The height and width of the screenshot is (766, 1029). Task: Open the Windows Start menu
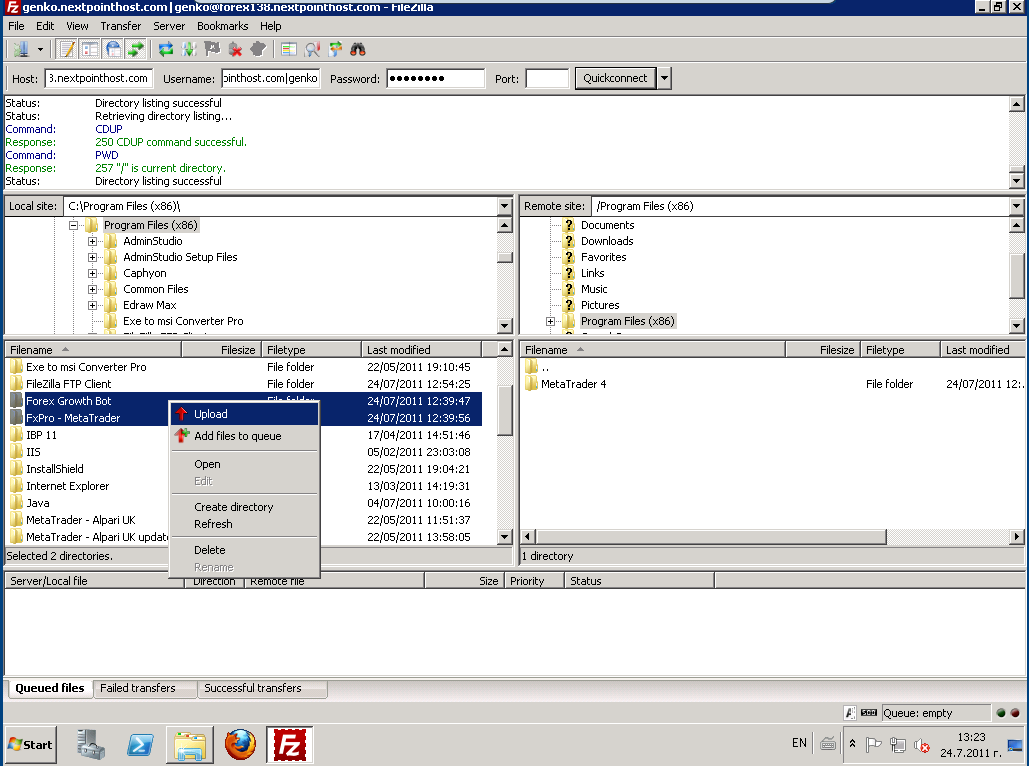click(30, 745)
